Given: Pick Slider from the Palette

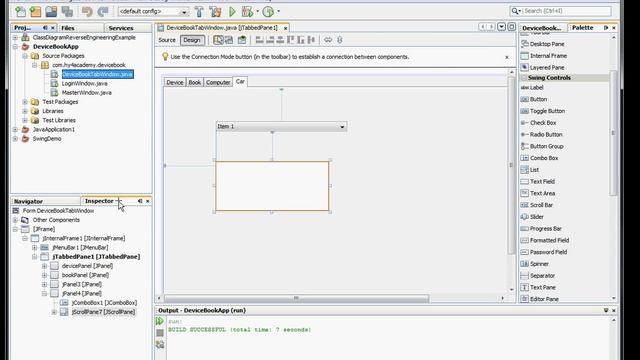Looking at the screenshot, I should tap(537, 217).
